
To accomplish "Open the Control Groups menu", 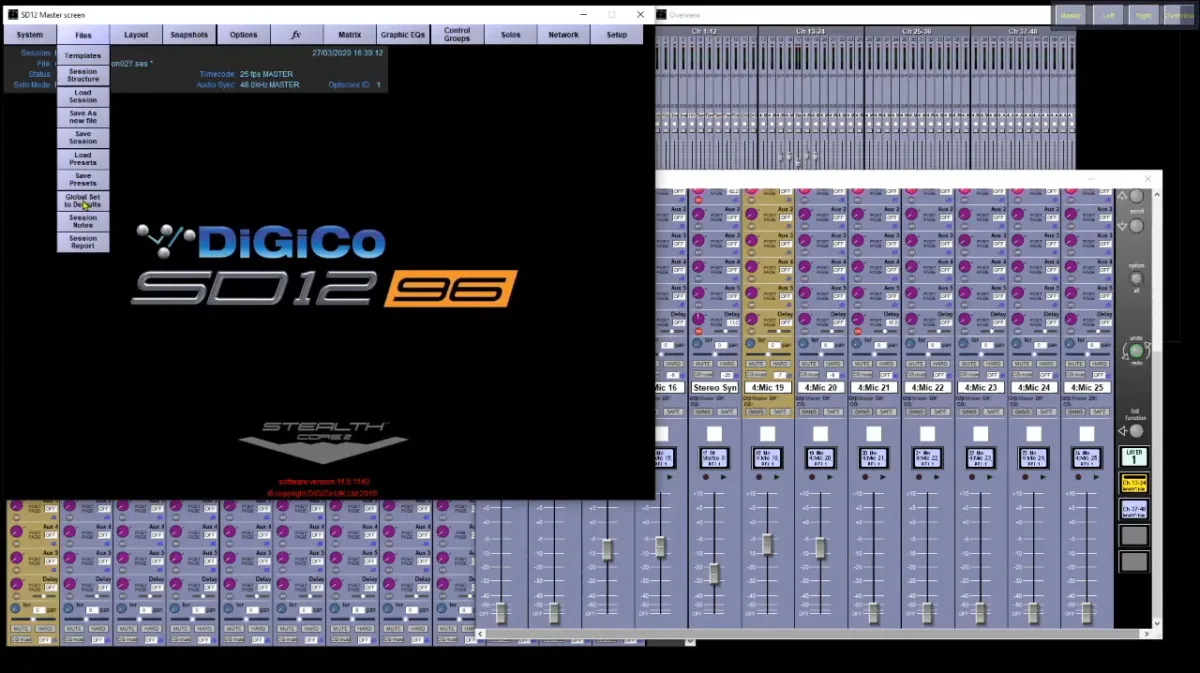I will click(x=457, y=35).
